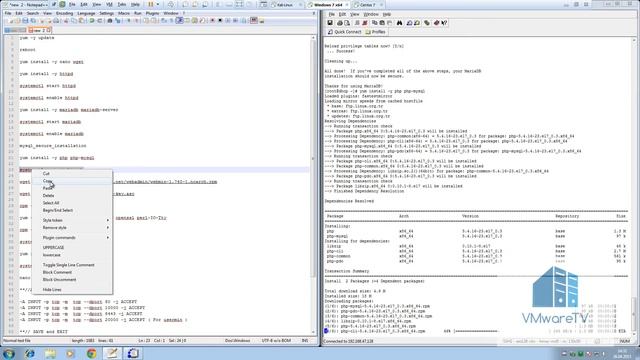Image resolution: width=640 pixels, height=360 pixels.
Task: Choose Block Uncomment in context menu
Action: (60, 280)
